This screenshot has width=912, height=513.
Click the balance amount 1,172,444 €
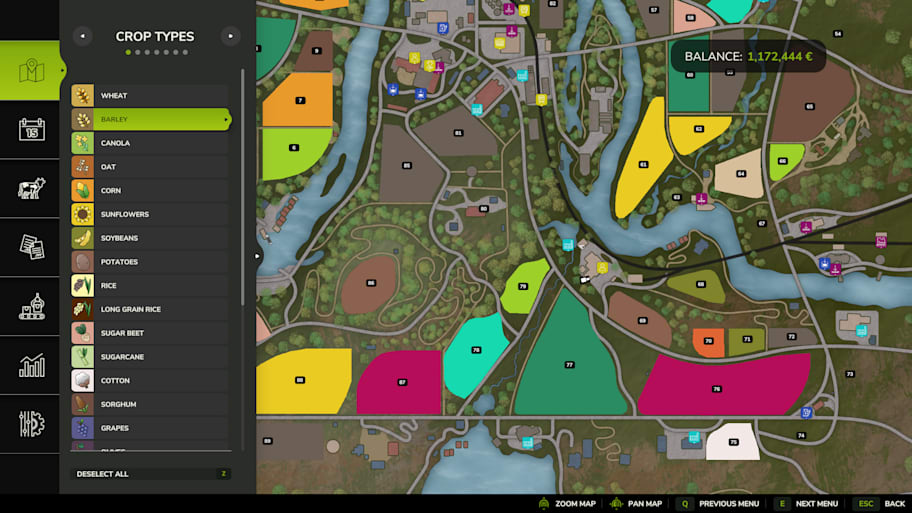pos(779,56)
